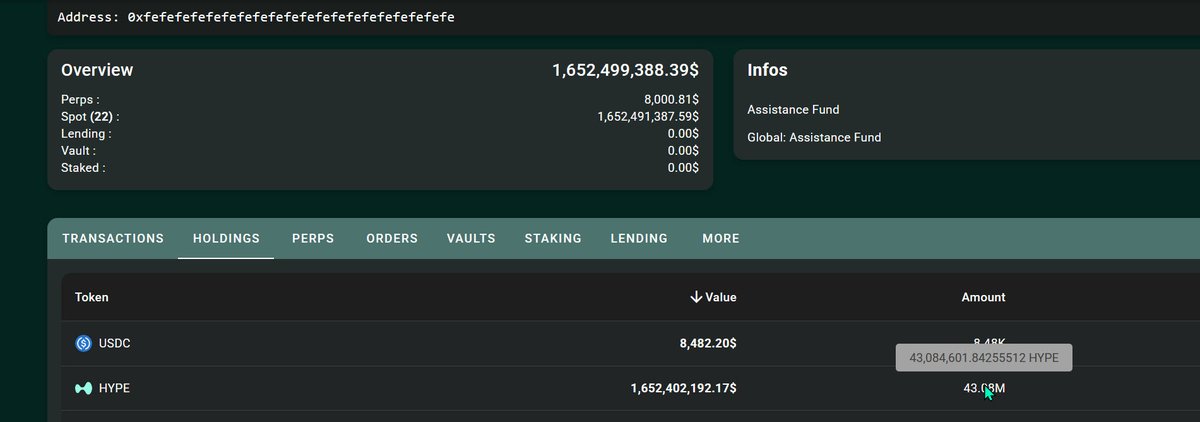Image resolution: width=1200 pixels, height=422 pixels.
Task: Click the Spot (22) row in Overview
Action: [x=90, y=116]
